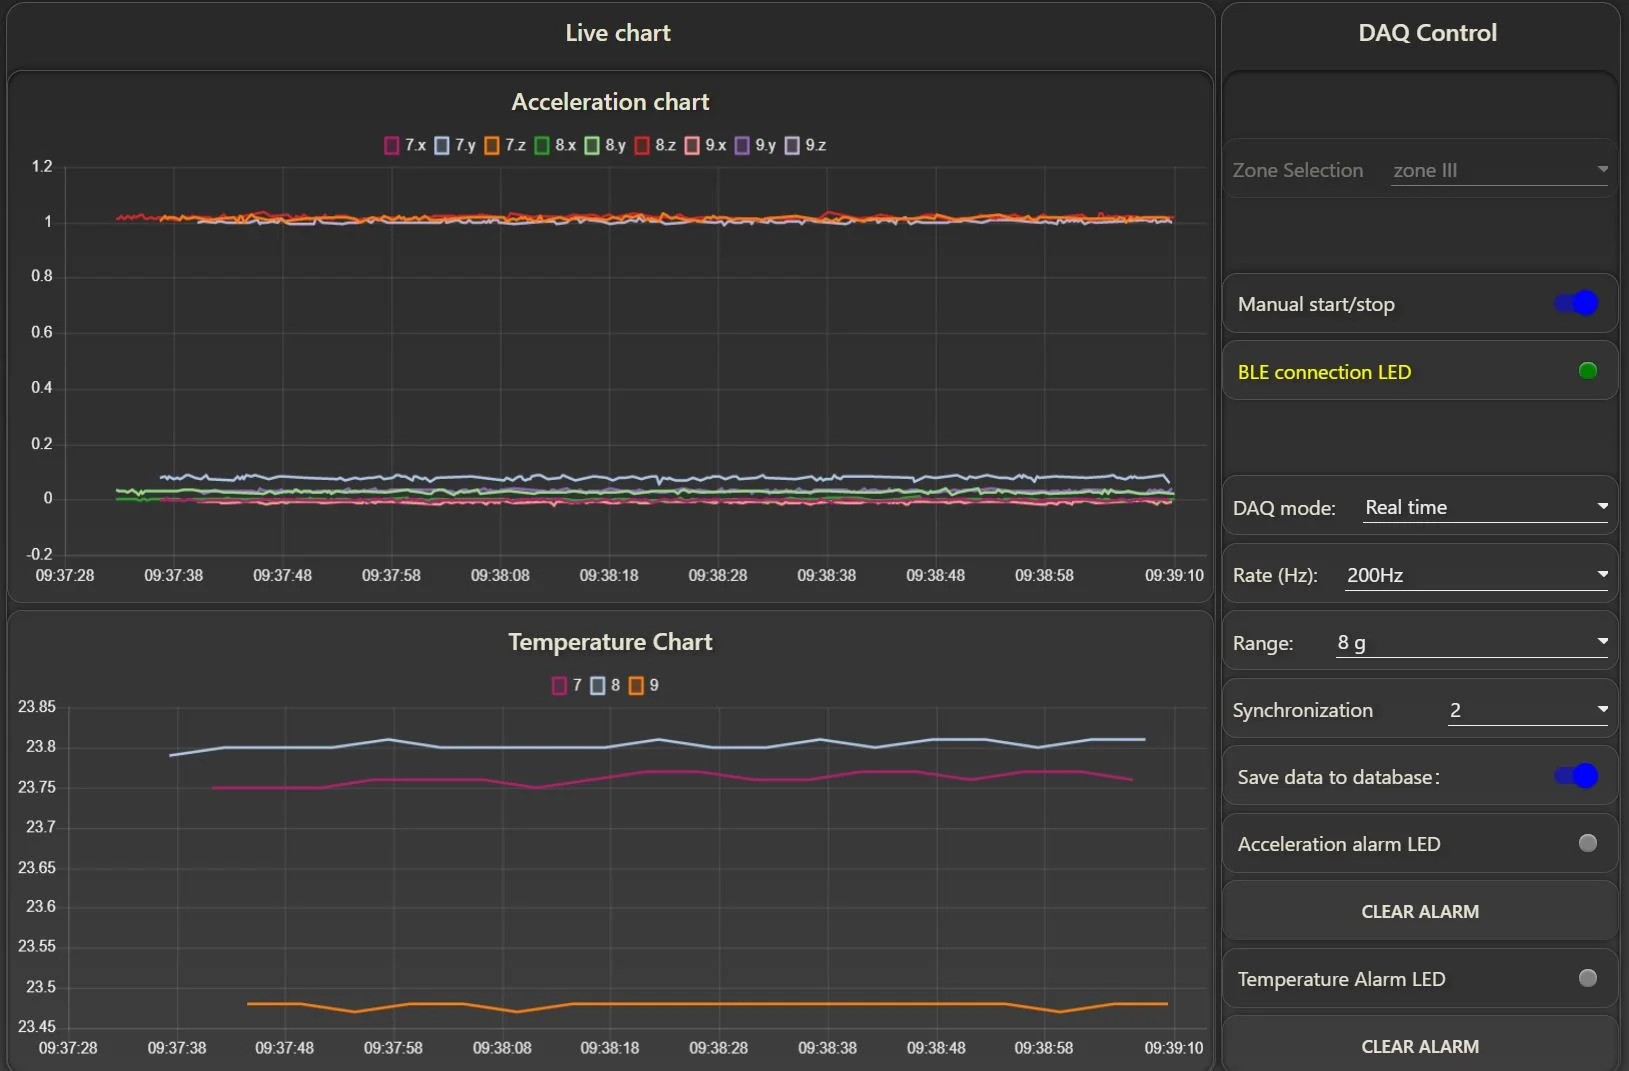Click the Live chart panel header
The image size is (1629, 1071).
pyautogui.click(x=618, y=33)
